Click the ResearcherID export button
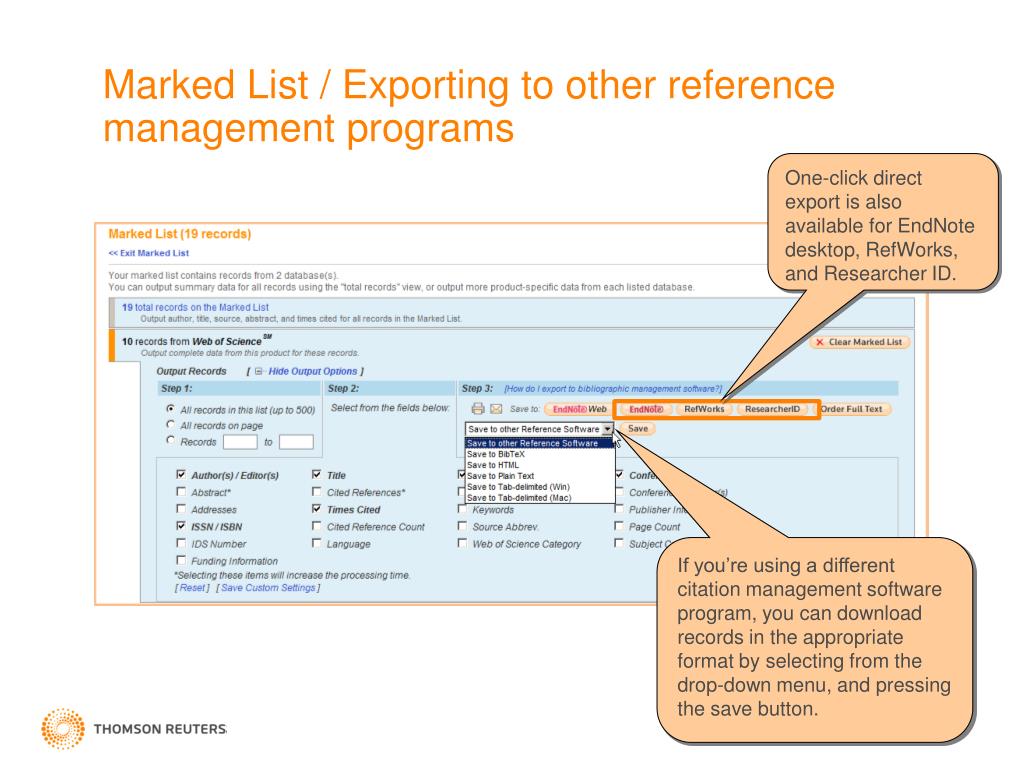 [772, 409]
